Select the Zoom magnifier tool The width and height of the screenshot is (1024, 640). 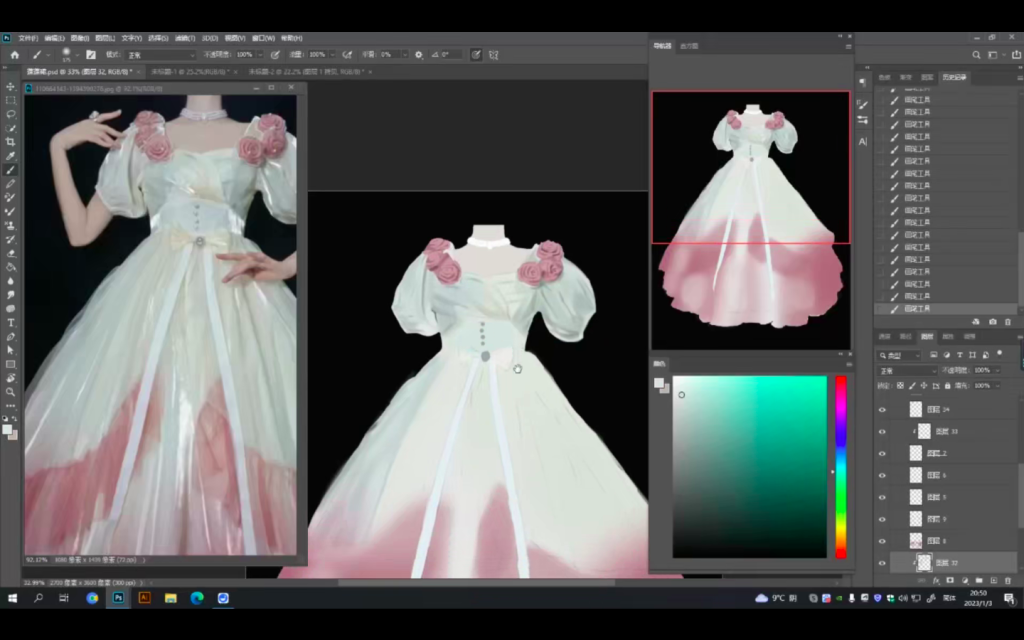tap(10, 391)
